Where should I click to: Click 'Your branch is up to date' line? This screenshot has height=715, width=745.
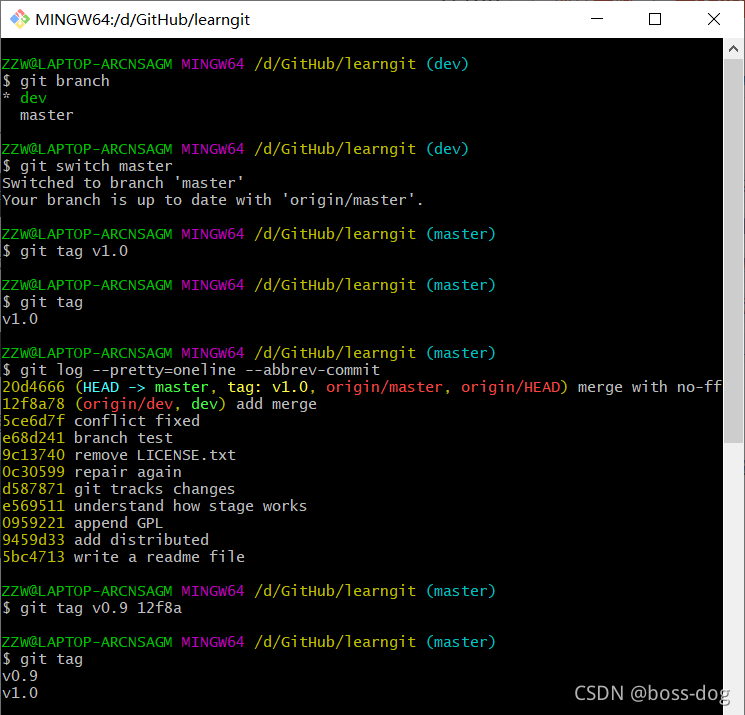pos(212,200)
